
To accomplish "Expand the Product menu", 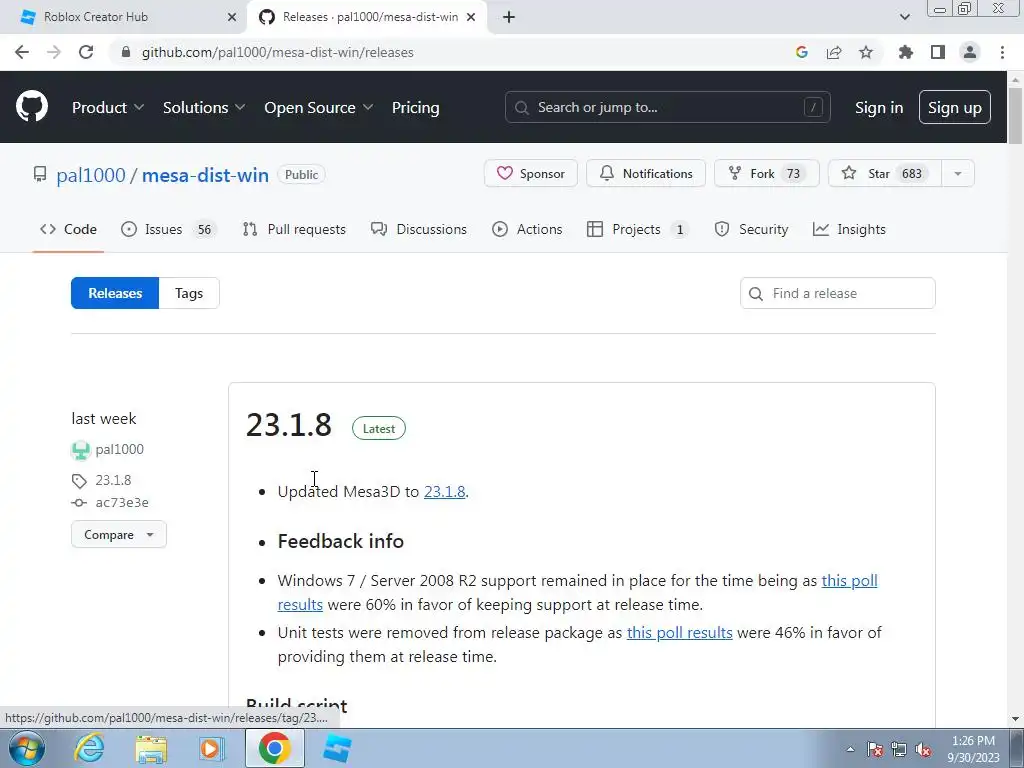I will (107, 107).
